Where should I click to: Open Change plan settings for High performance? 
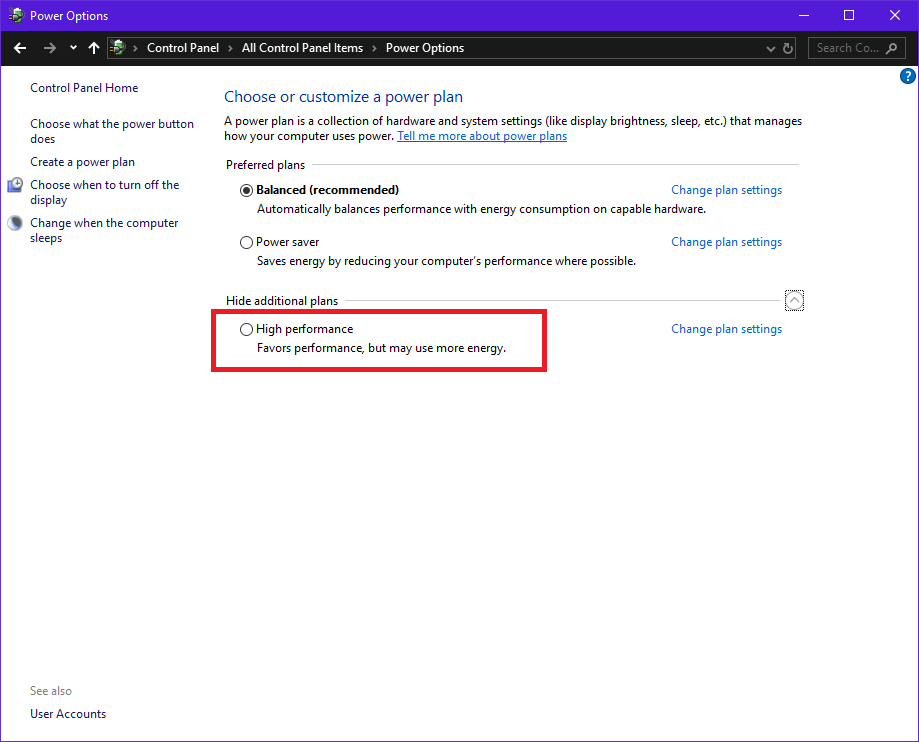(726, 329)
